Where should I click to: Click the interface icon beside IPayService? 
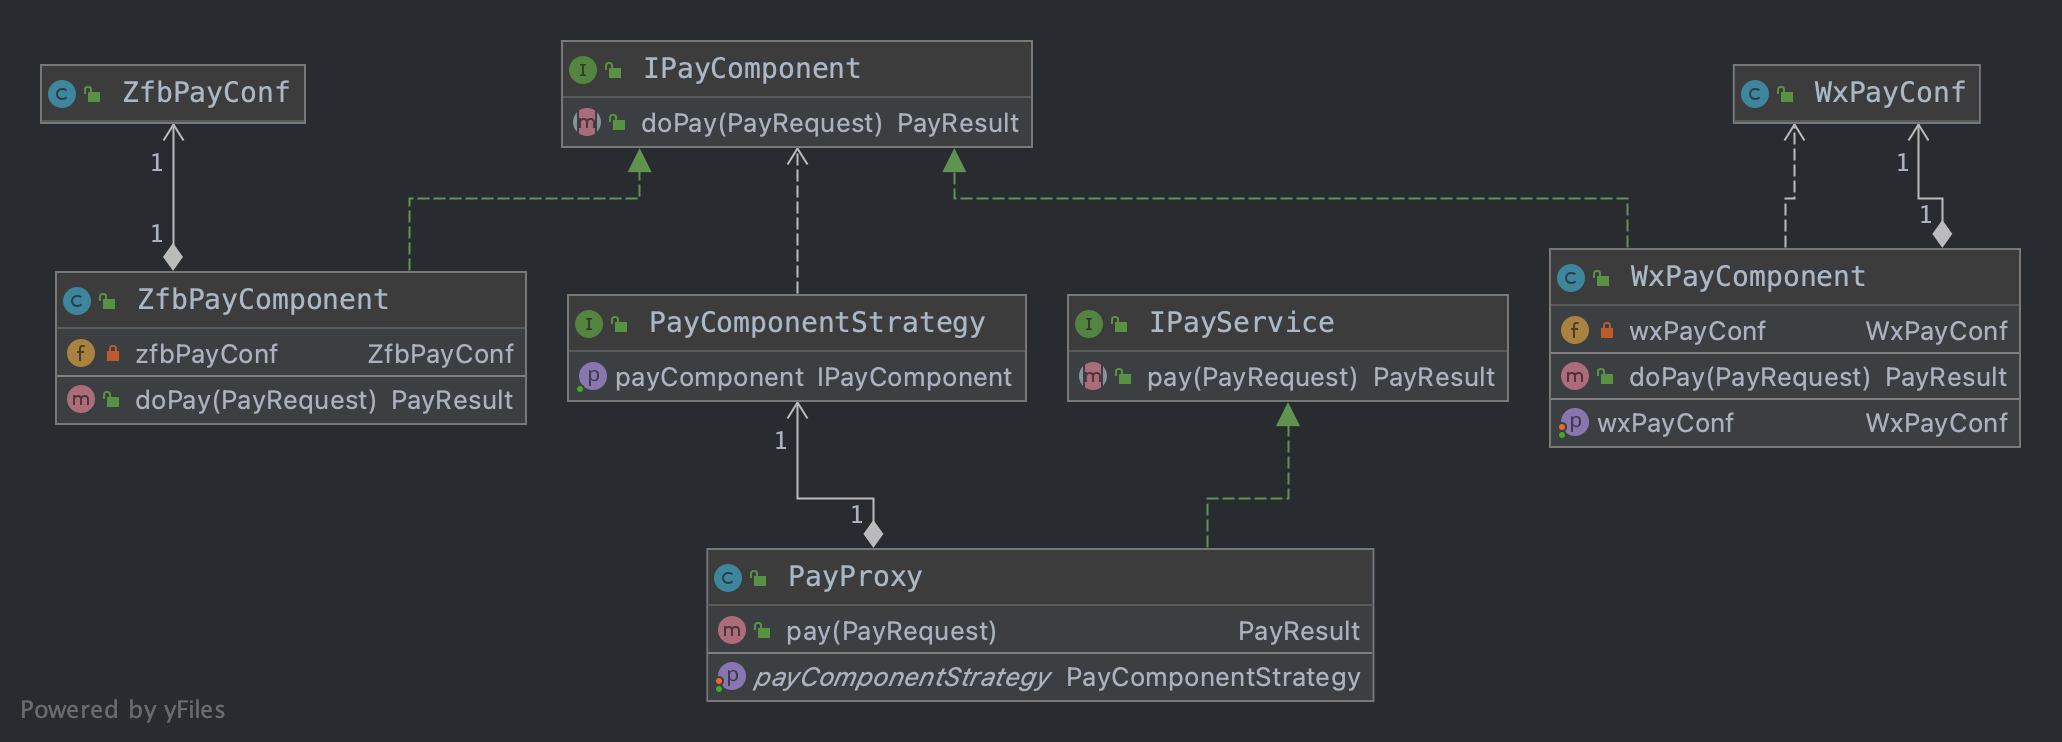(x=1089, y=324)
